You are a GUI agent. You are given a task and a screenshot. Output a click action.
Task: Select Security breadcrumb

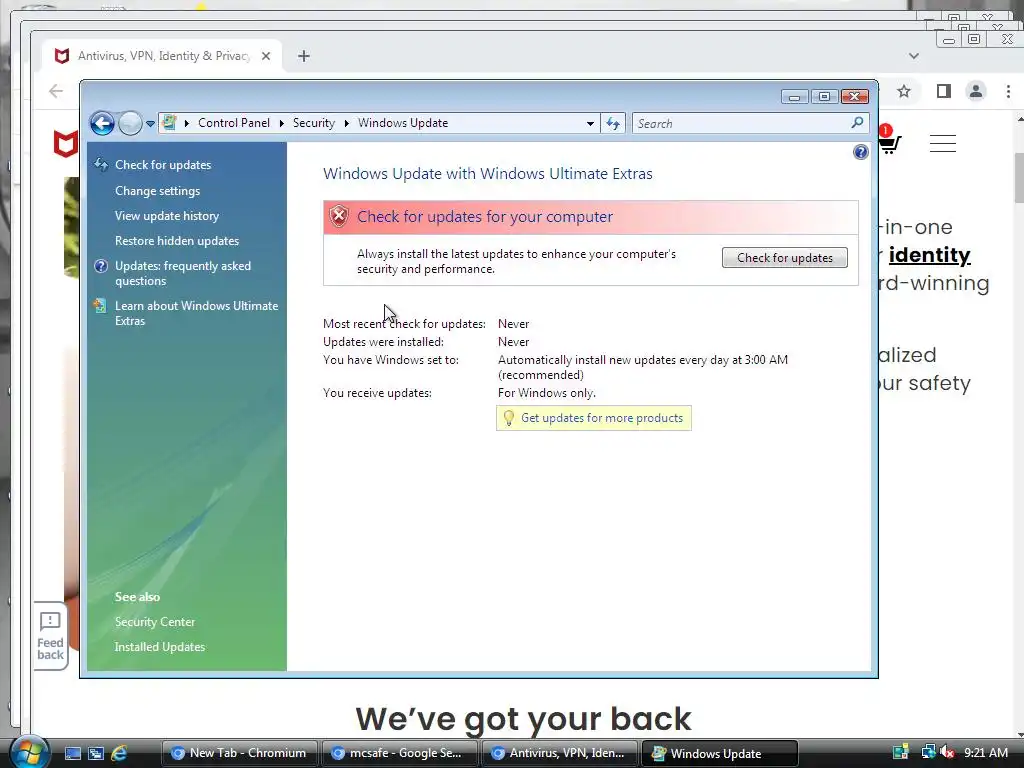click(x=313, y=123)
